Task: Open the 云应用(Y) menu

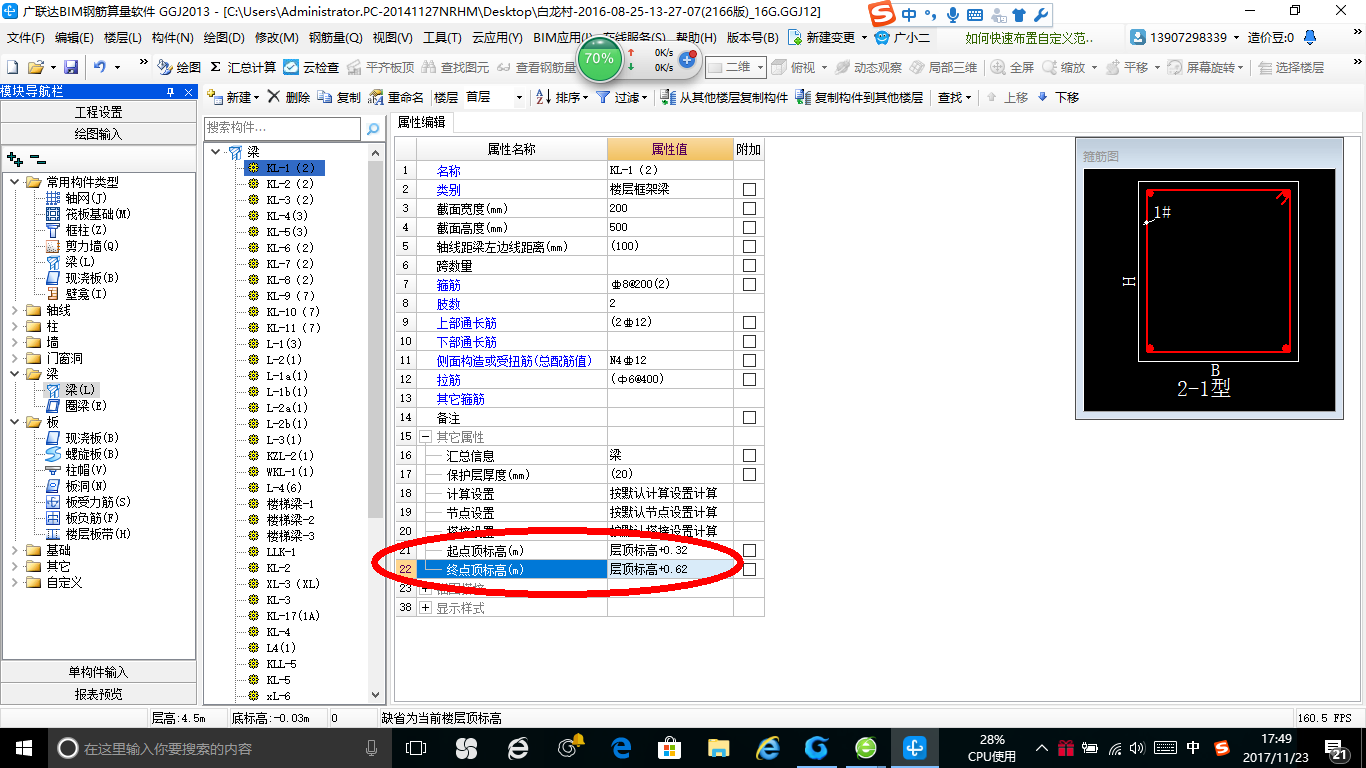Action: pos(497,37)
